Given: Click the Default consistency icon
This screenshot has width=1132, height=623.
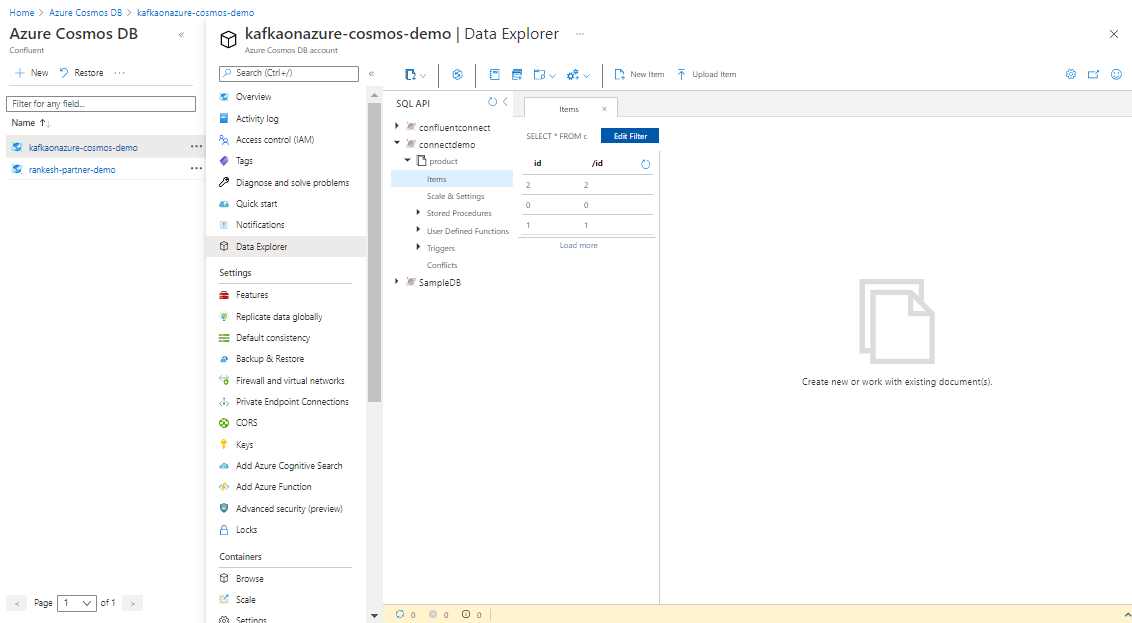Looking at the screenshot, I should pos(224,337).
